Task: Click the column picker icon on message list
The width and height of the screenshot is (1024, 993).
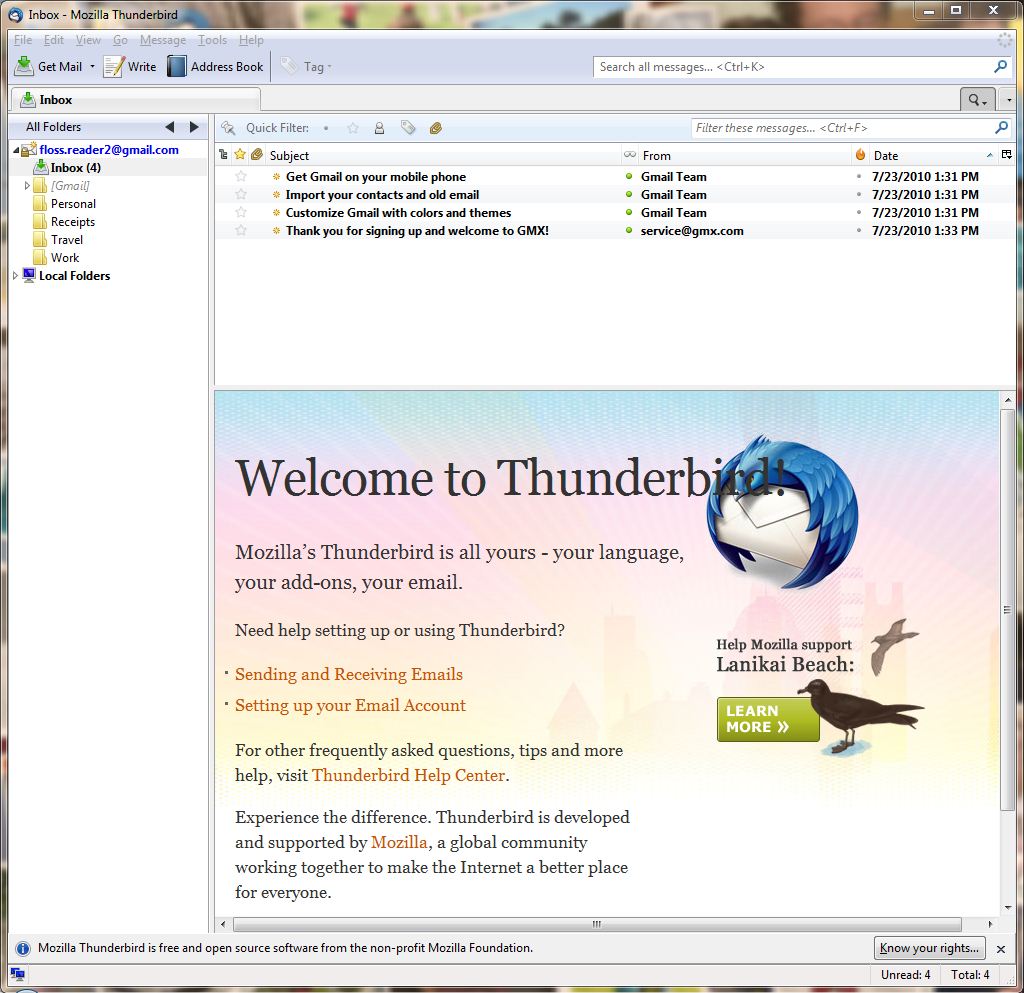Action: (x=1006, y=155)
